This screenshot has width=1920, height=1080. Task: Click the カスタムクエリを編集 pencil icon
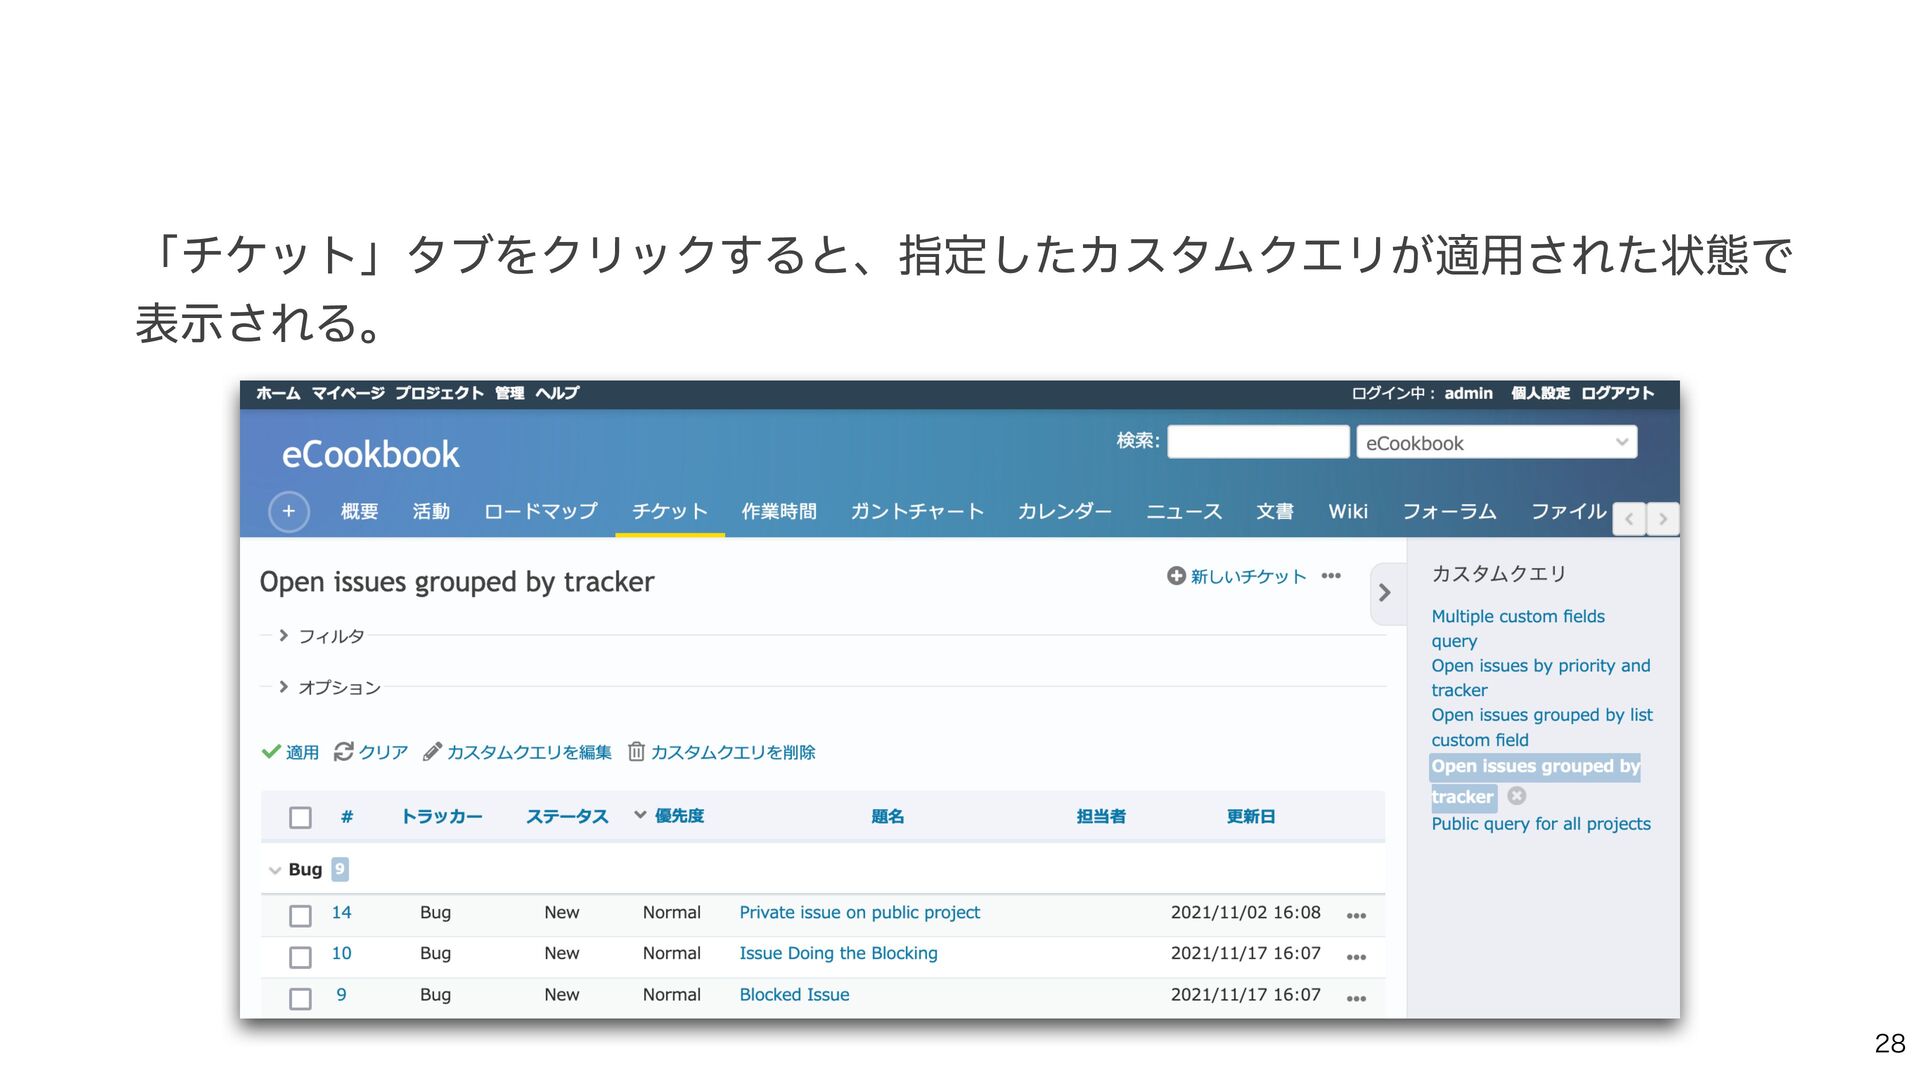tap(432, 752)
